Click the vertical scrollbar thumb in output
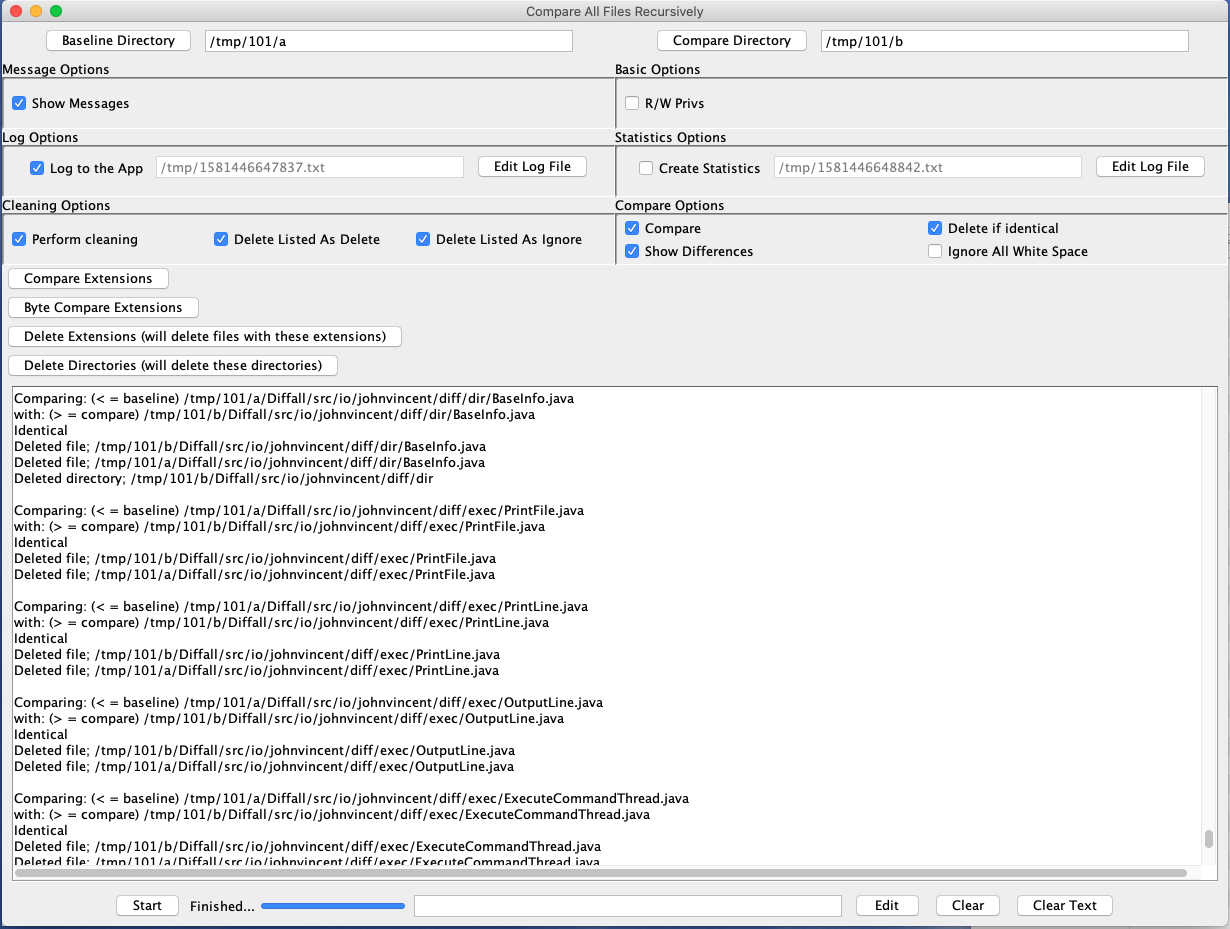The image size is (1230, 929). 1209,838
